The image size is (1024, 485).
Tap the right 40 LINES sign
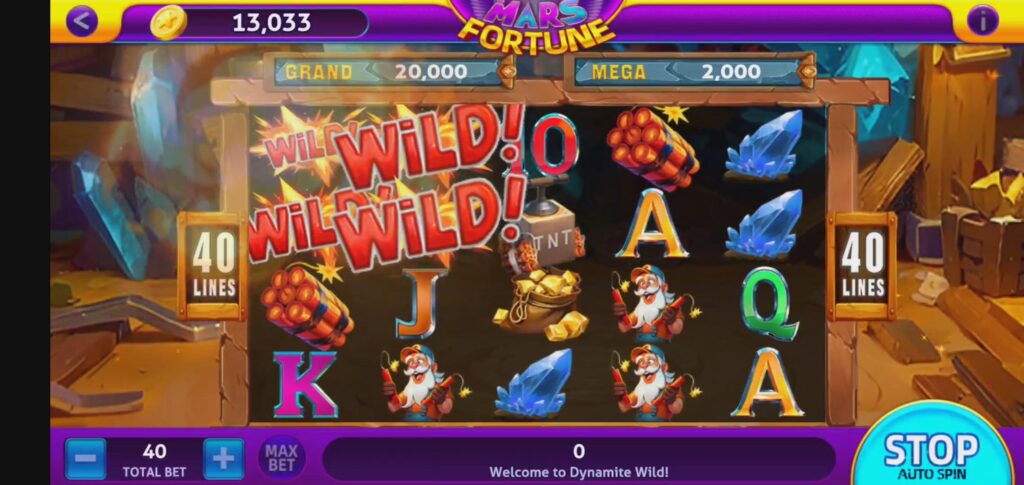862,266
